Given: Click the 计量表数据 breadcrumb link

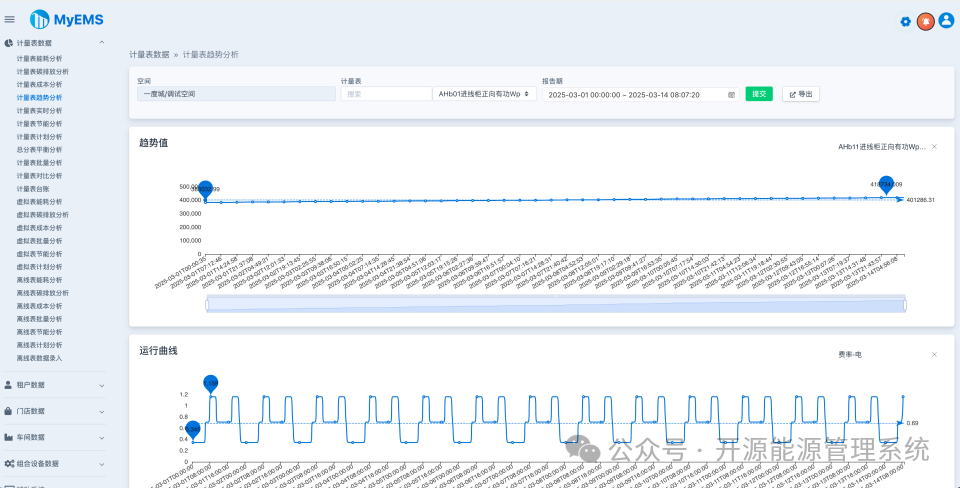Looking at the screenshot, I should click(x=149, y=54).
